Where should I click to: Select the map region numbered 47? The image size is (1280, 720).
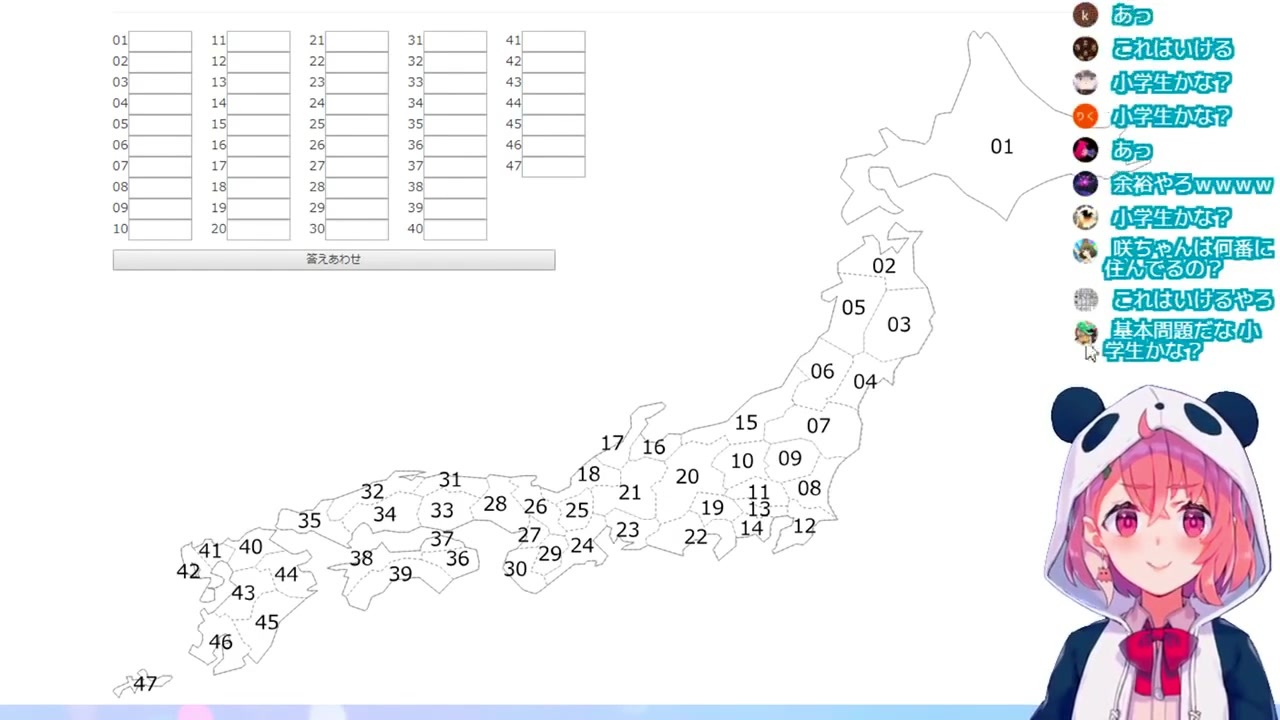tap(145, 684)
